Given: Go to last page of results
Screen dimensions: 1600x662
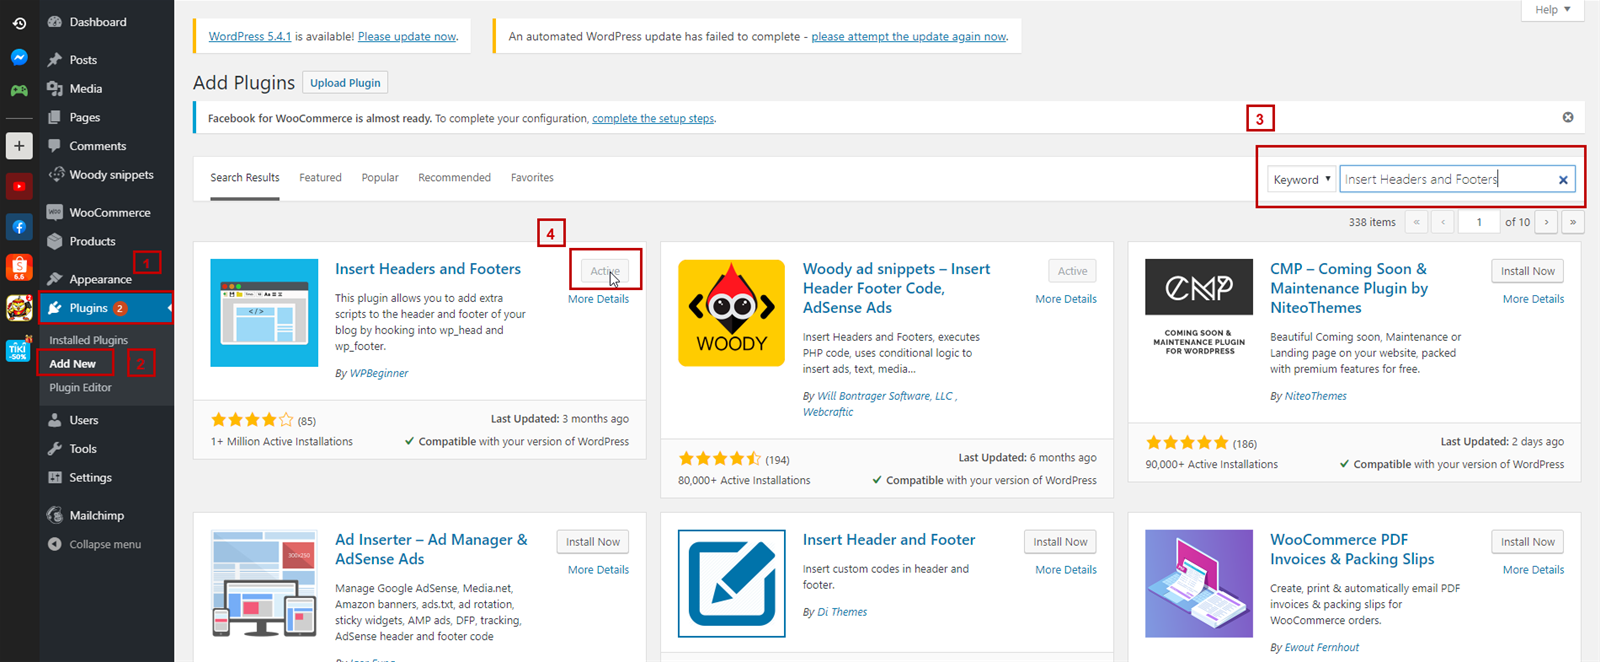Looking at the screenshot, I should 1573,222.
